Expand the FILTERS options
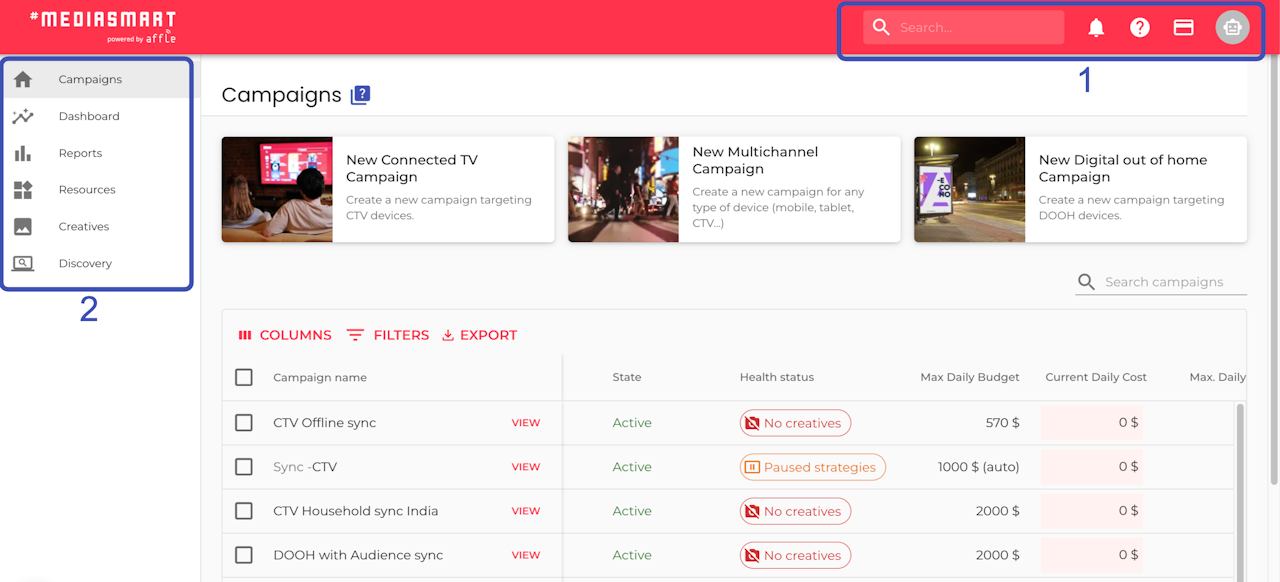This screenshot has height=582, width=1280. pyautogui.click(x=388, y=335)
